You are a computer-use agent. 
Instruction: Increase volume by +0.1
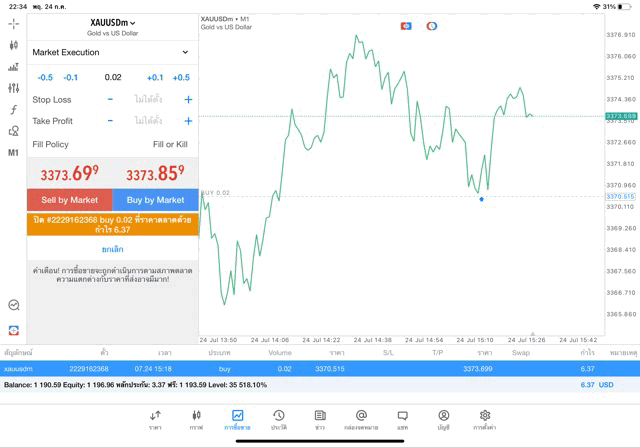pyautogui.click(x=154, y=77)
